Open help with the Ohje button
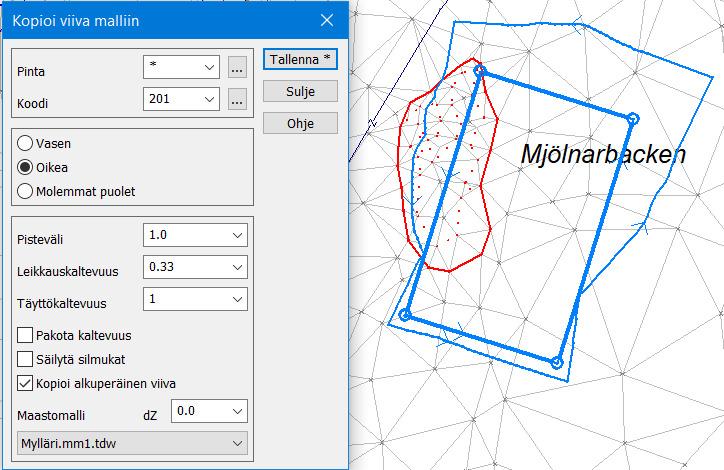This screenshot has width=724, height=470. (300, 123)
